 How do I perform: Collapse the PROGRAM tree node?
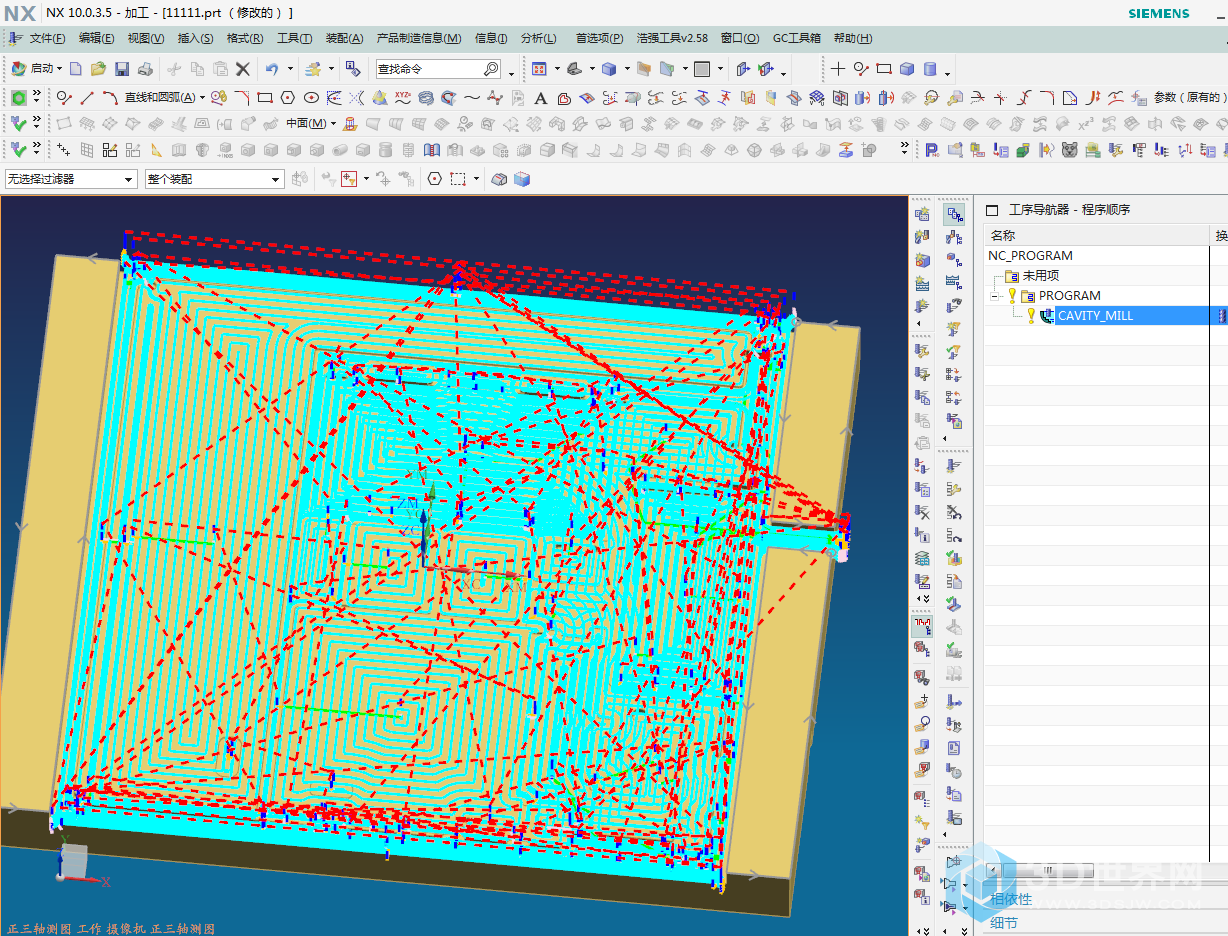pyautogui.click(x=995, y=296)
